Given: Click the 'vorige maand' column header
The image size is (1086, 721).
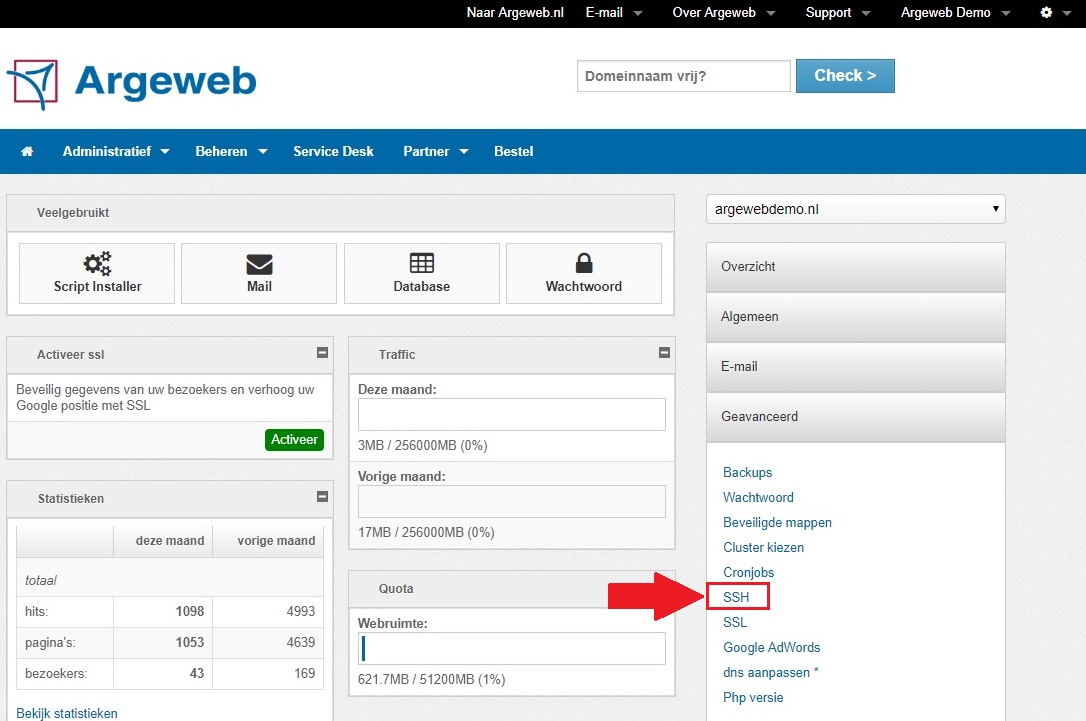Looking at the screenshot, I should click(x=276, y=541).
